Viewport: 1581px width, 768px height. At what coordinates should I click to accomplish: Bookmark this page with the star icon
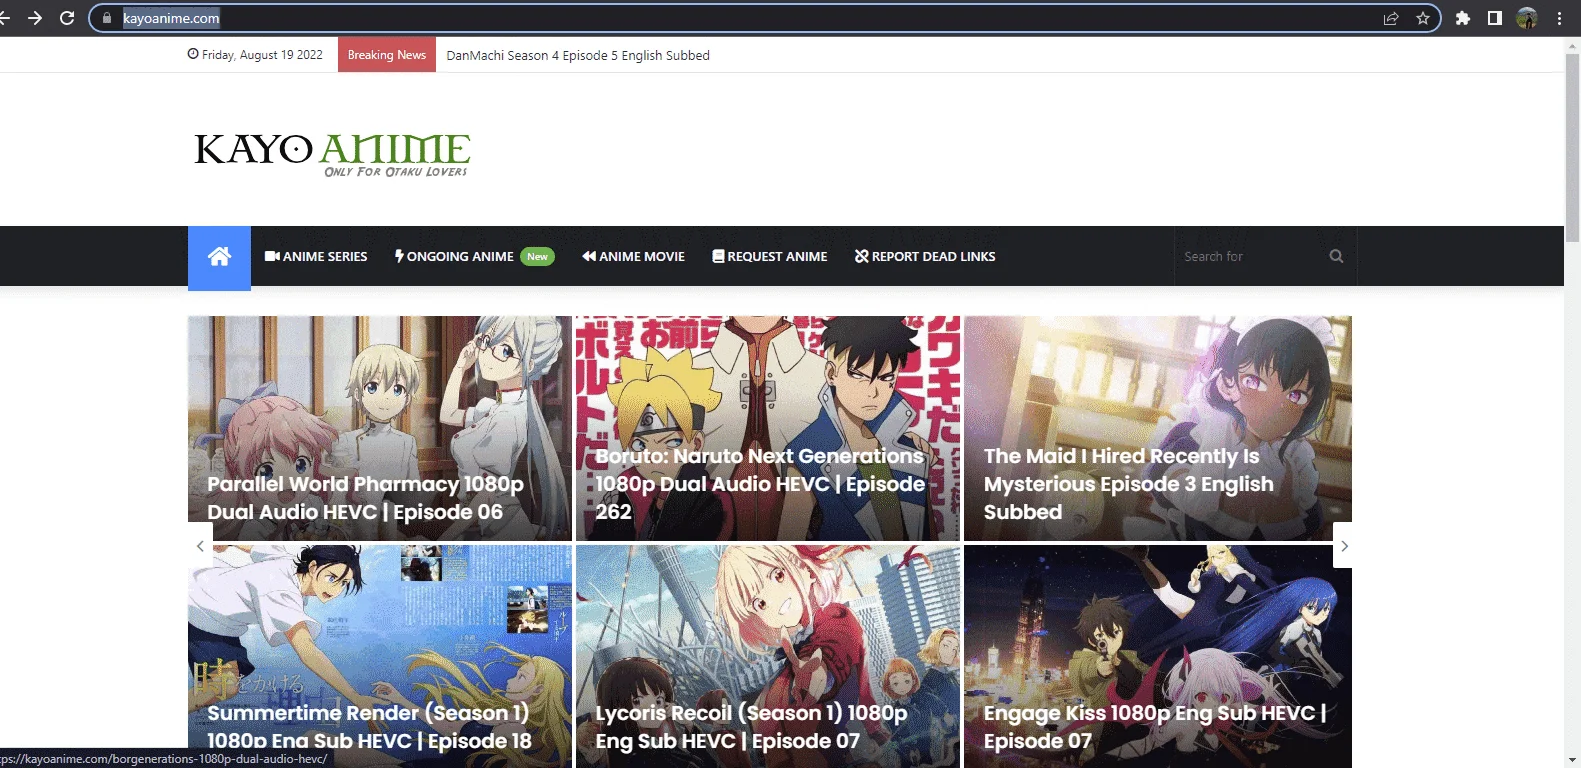pos(1422,18)
